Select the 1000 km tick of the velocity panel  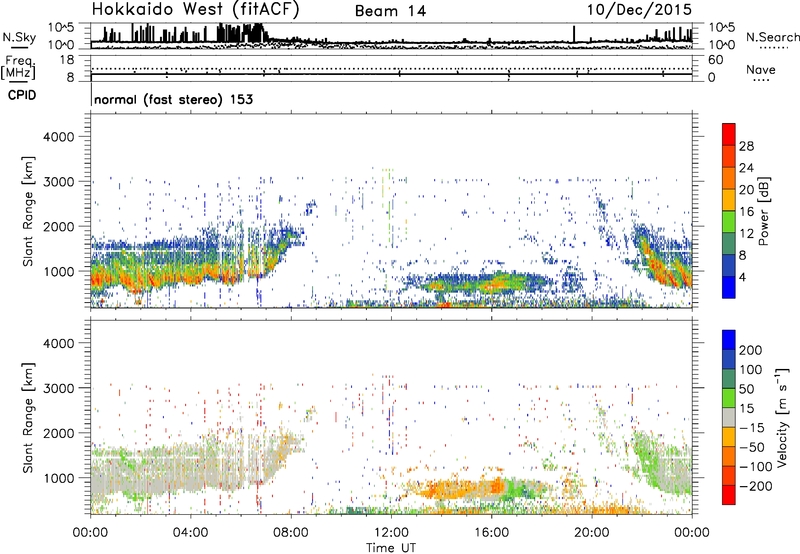pos(58,478)
